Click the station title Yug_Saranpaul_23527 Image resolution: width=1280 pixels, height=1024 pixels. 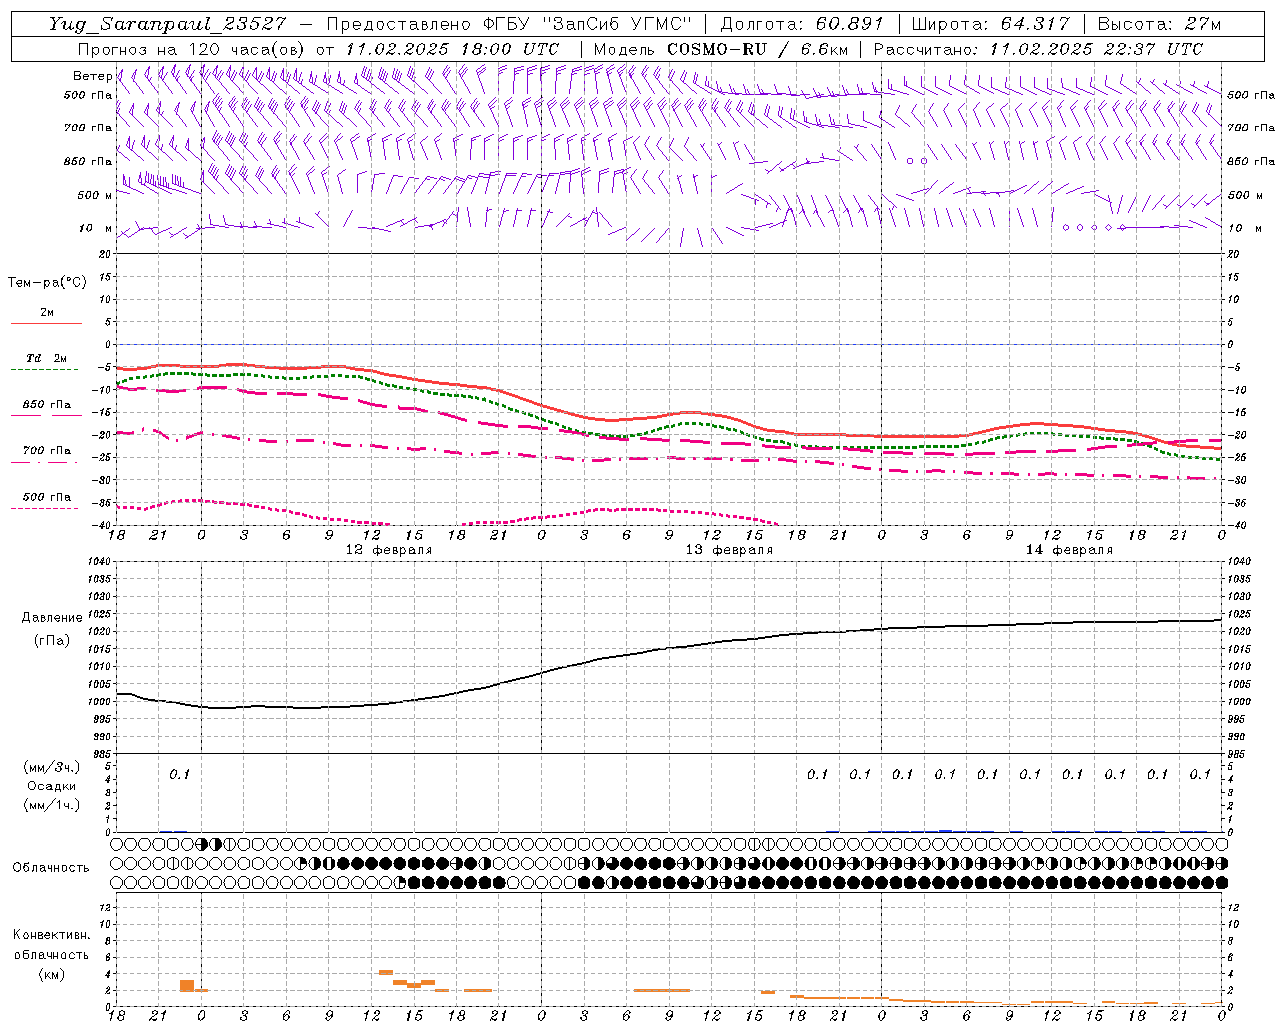167,24
